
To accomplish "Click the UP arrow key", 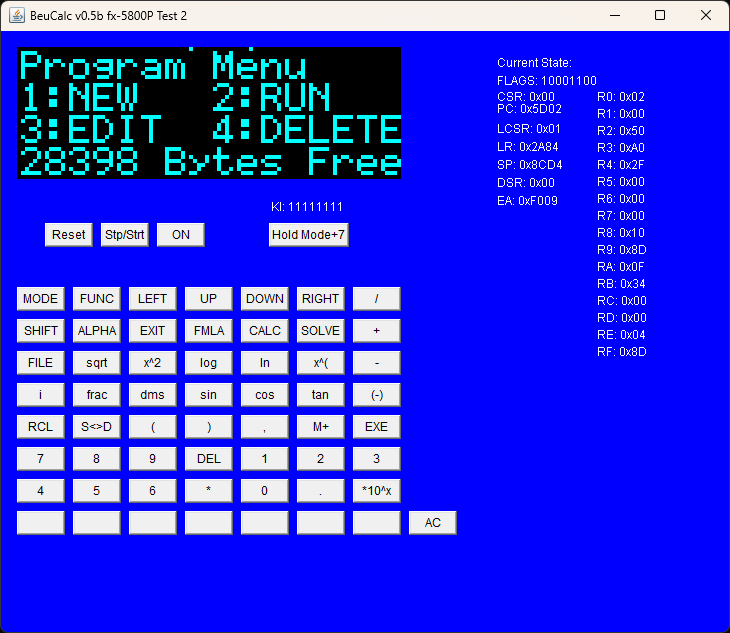I will click(x=208, y=298).
